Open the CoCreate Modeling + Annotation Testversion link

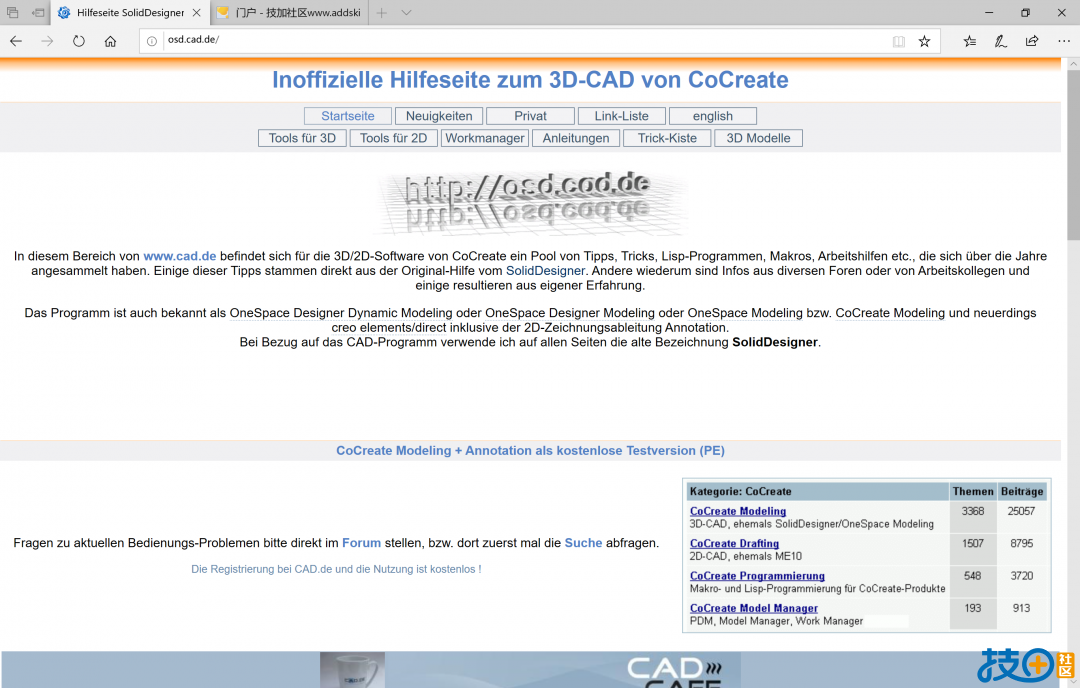tap(530, 450)
